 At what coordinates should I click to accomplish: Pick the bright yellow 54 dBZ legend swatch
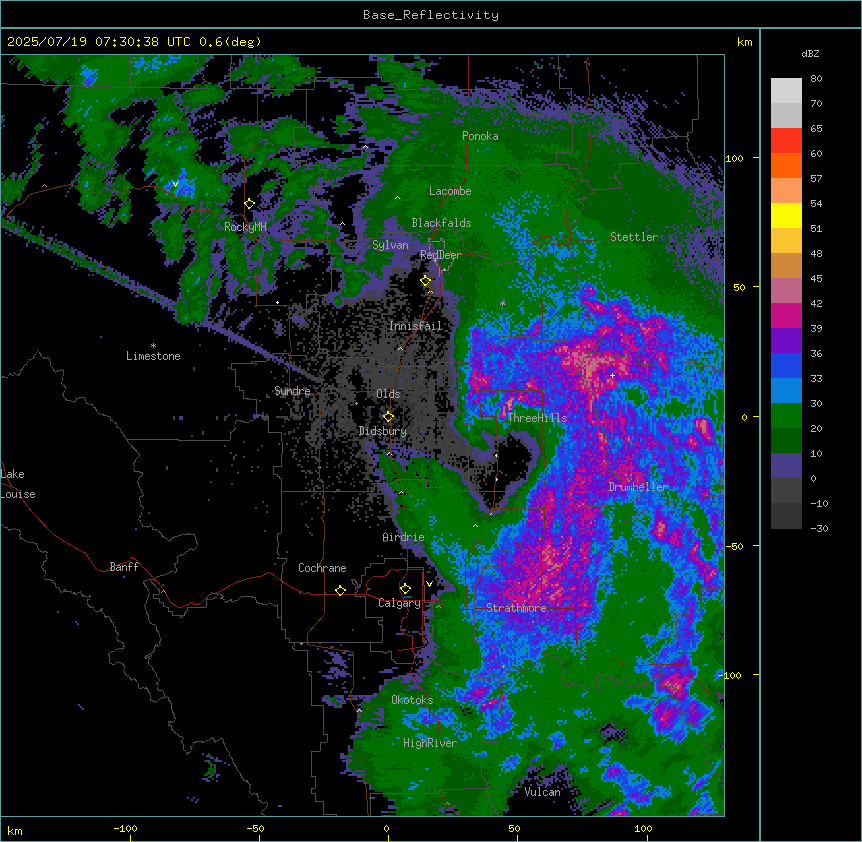coord(786,215)
